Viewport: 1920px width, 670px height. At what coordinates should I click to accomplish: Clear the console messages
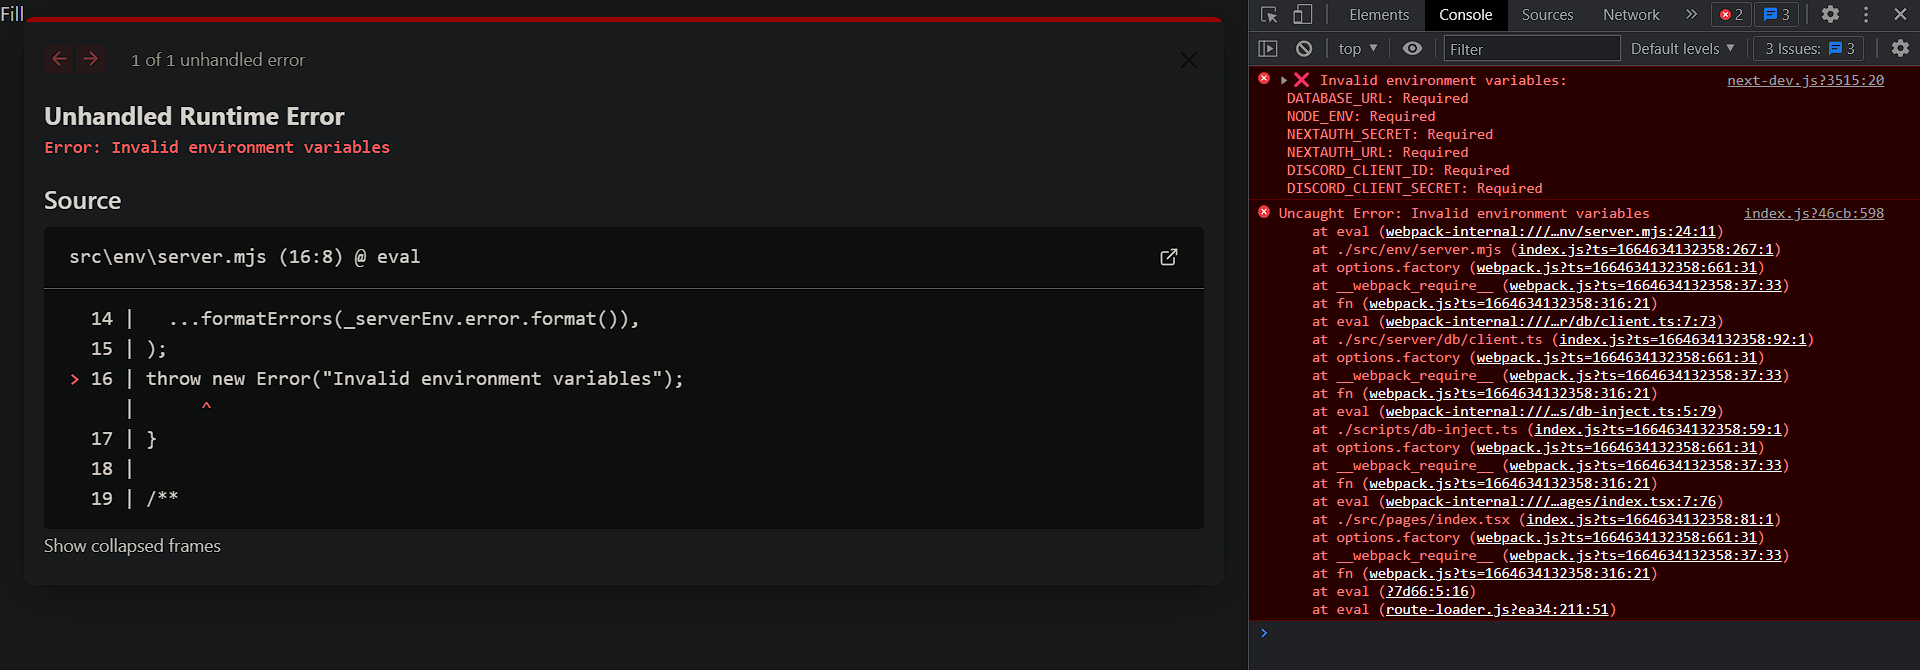pos(1303,48)
